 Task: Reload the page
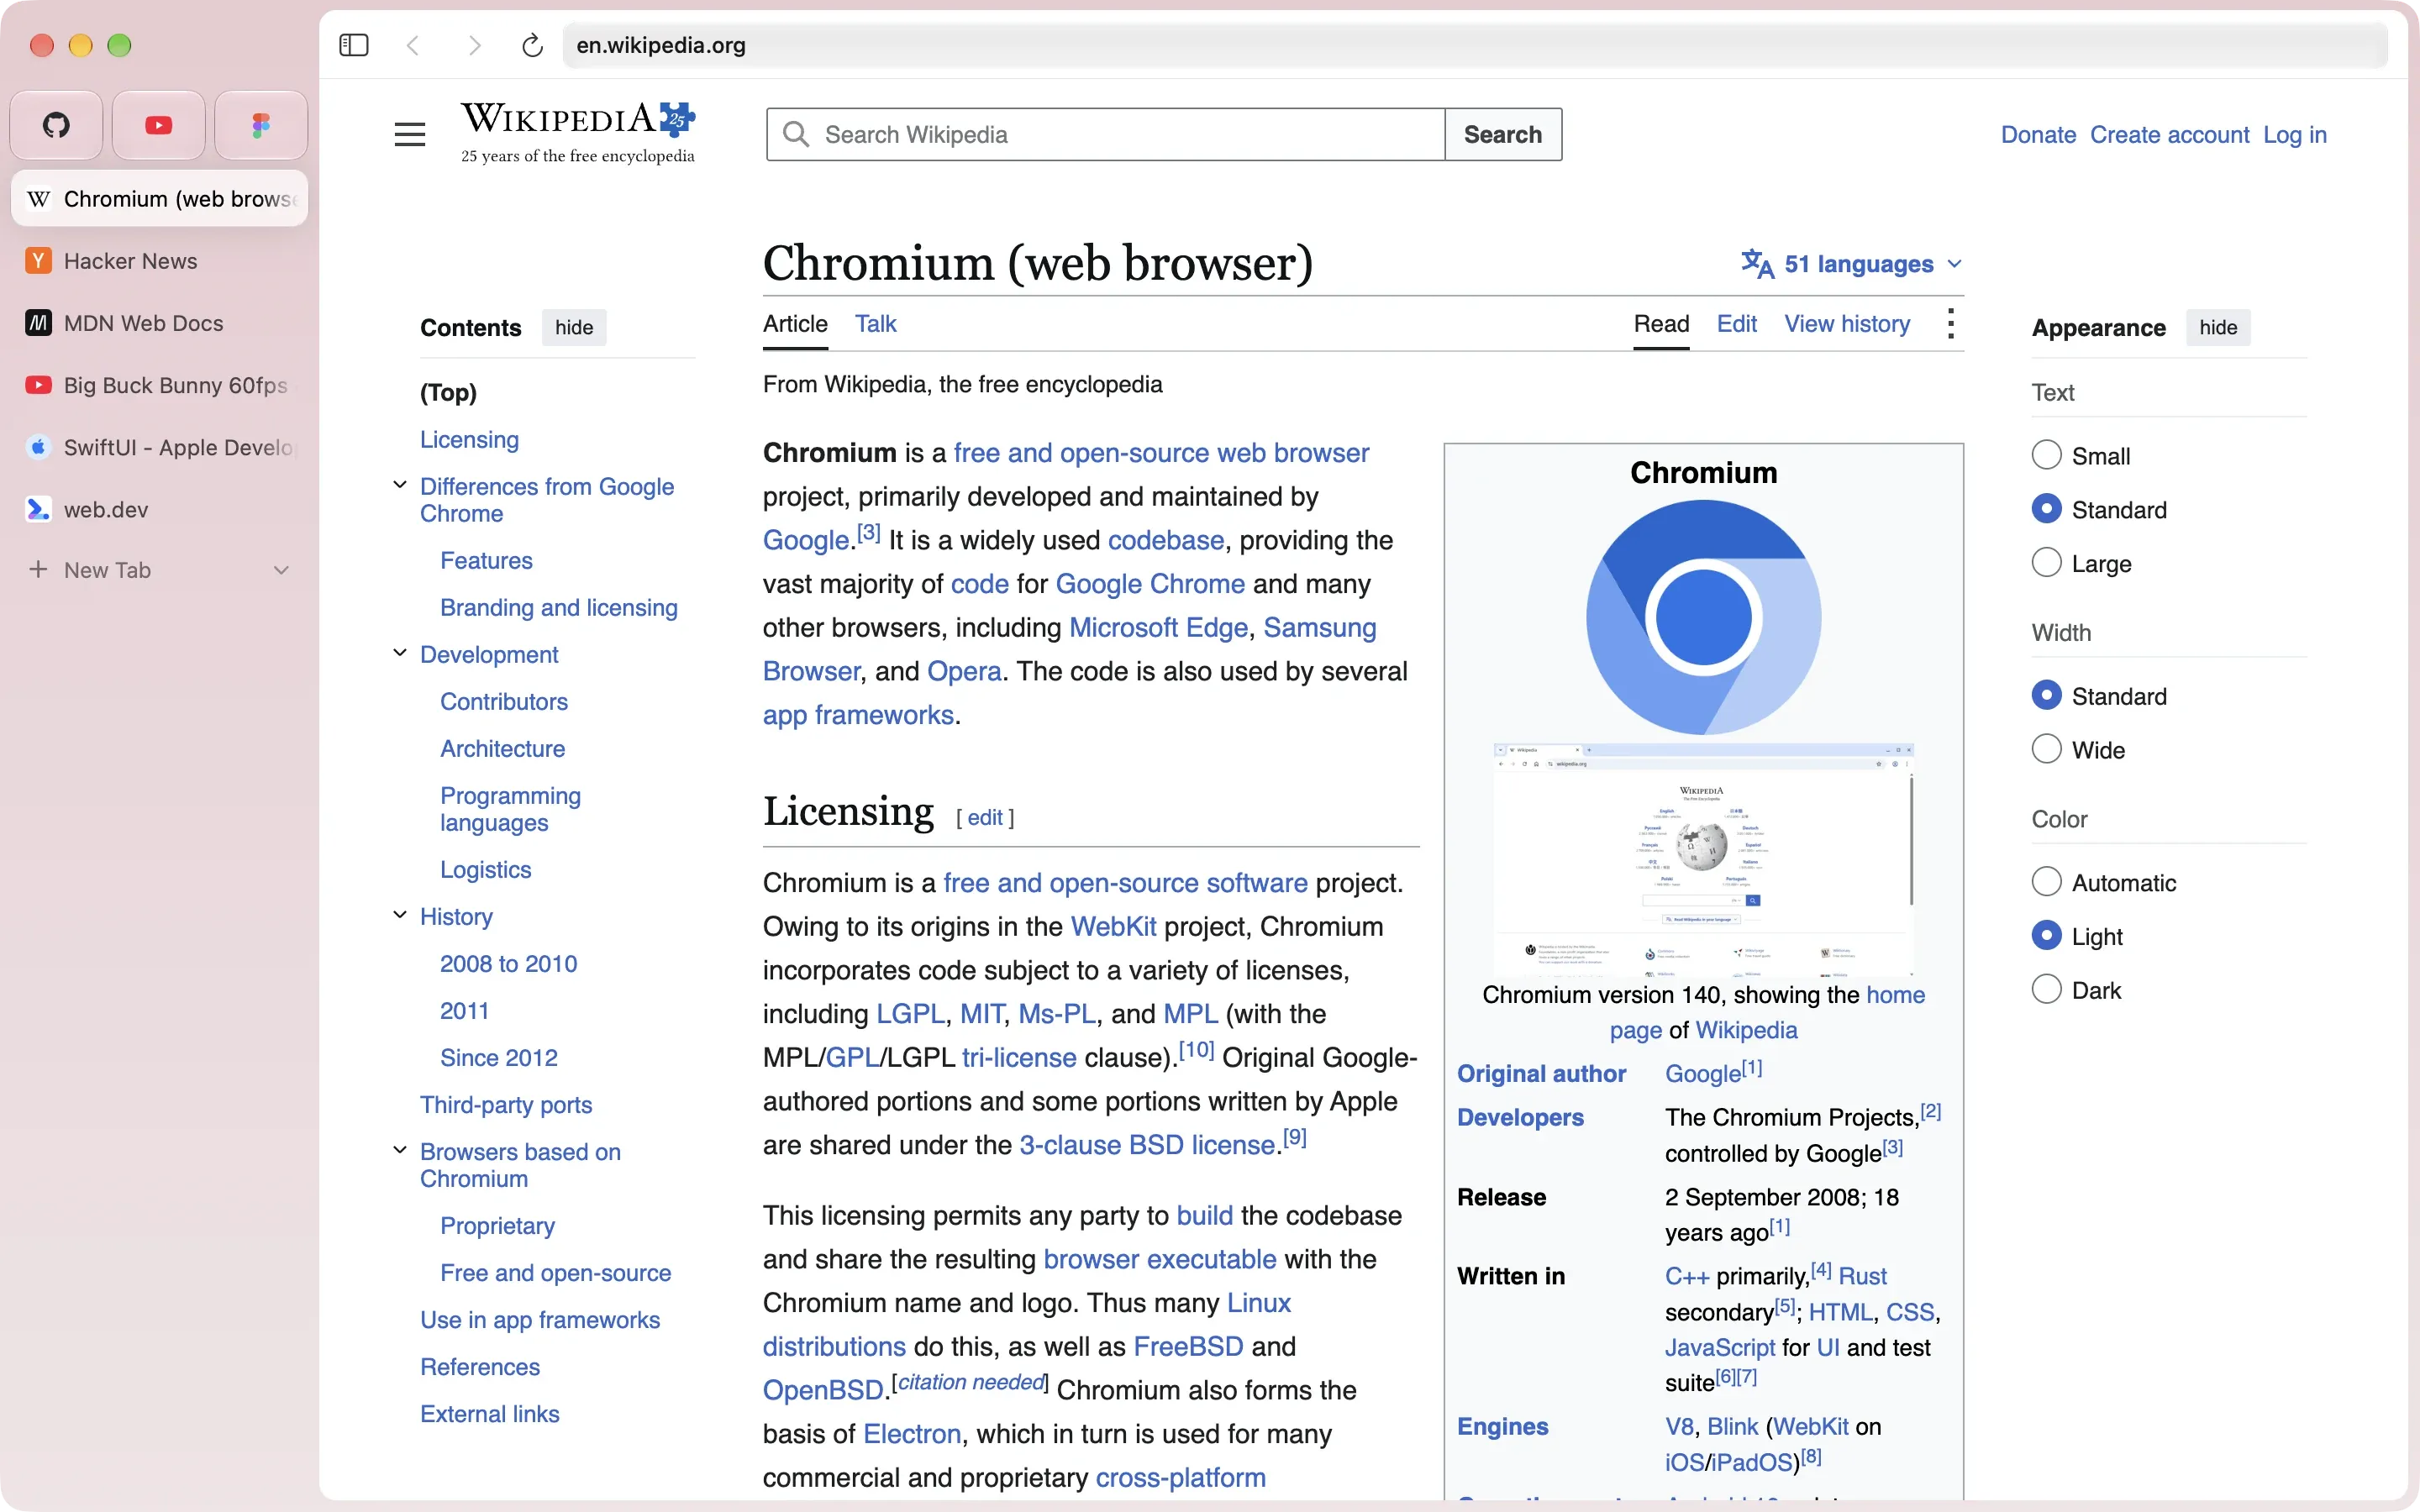click(x=533, y=45)
